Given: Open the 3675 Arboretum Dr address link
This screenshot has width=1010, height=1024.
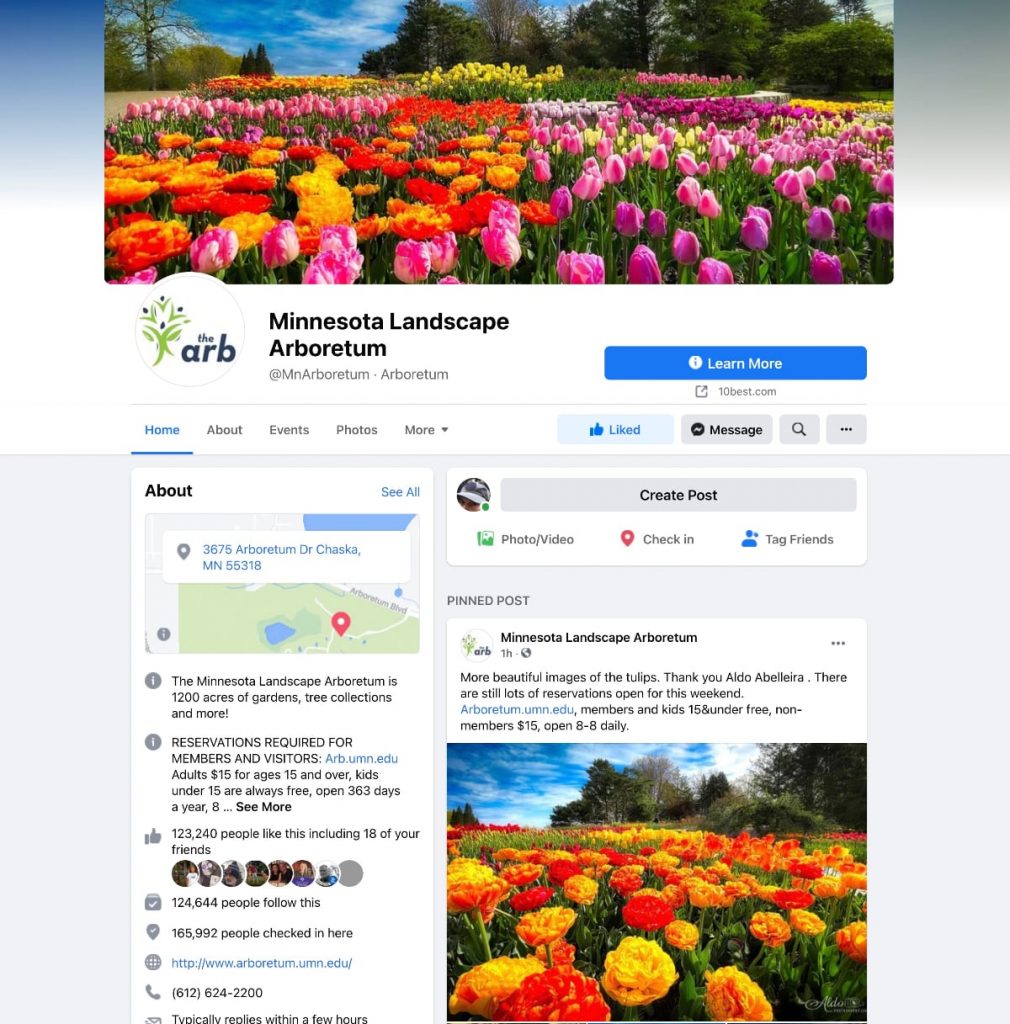Looking at the screenshot, I should pos(281,557).
